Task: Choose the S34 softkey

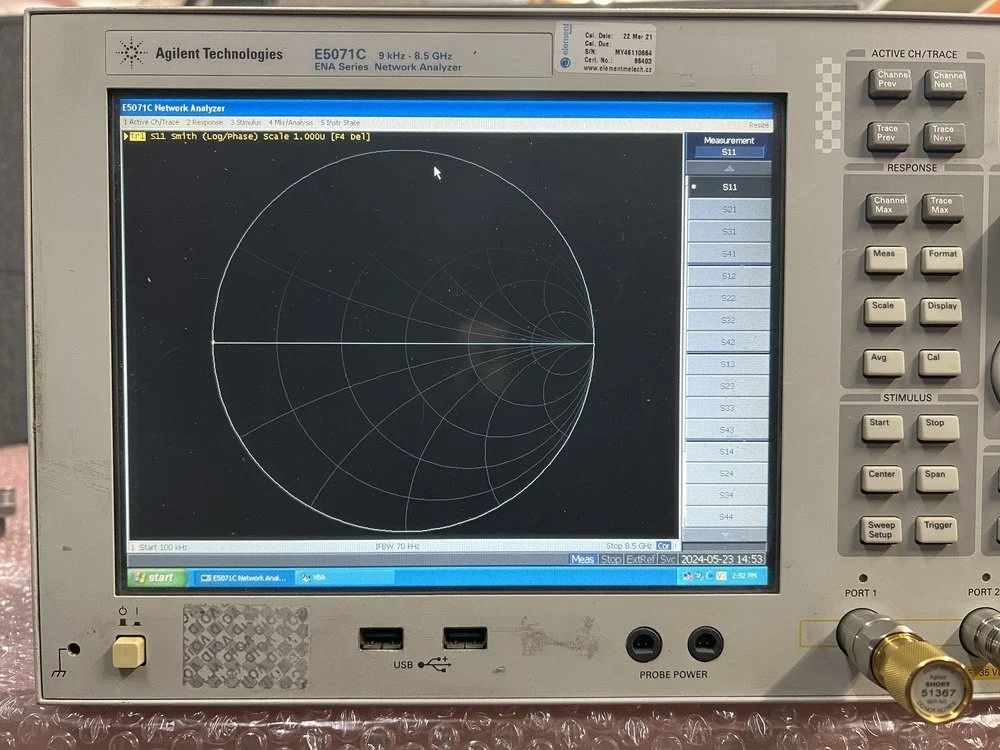Action: (726, 495)
